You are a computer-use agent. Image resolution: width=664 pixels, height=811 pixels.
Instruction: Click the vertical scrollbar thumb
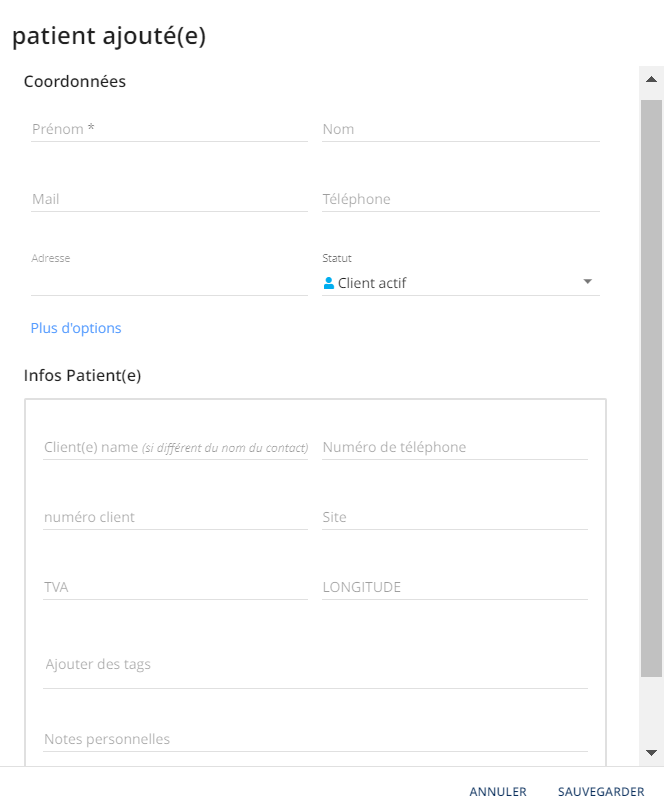[x=652, y=388]
